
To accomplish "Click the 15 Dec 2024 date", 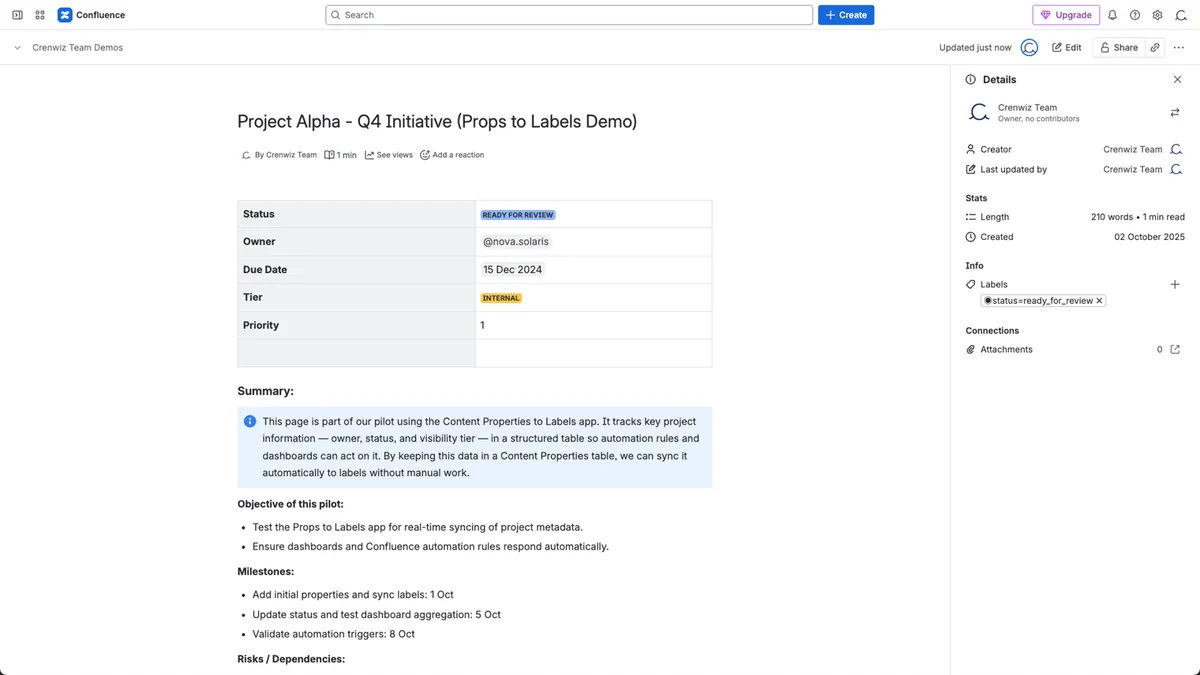I will tap(512, 269).
